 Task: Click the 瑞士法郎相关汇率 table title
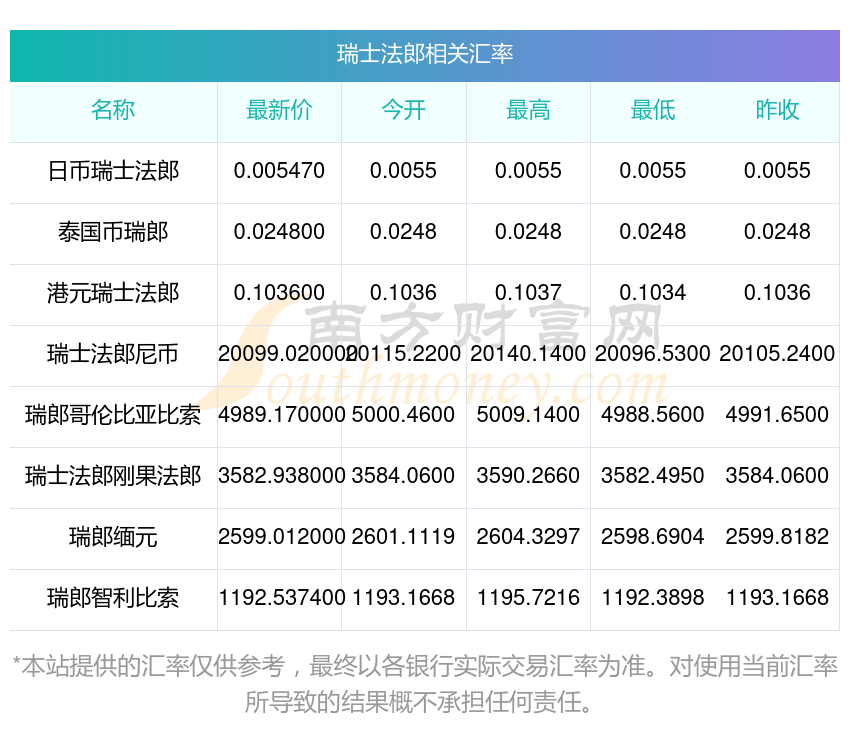(x=425, y=54)
